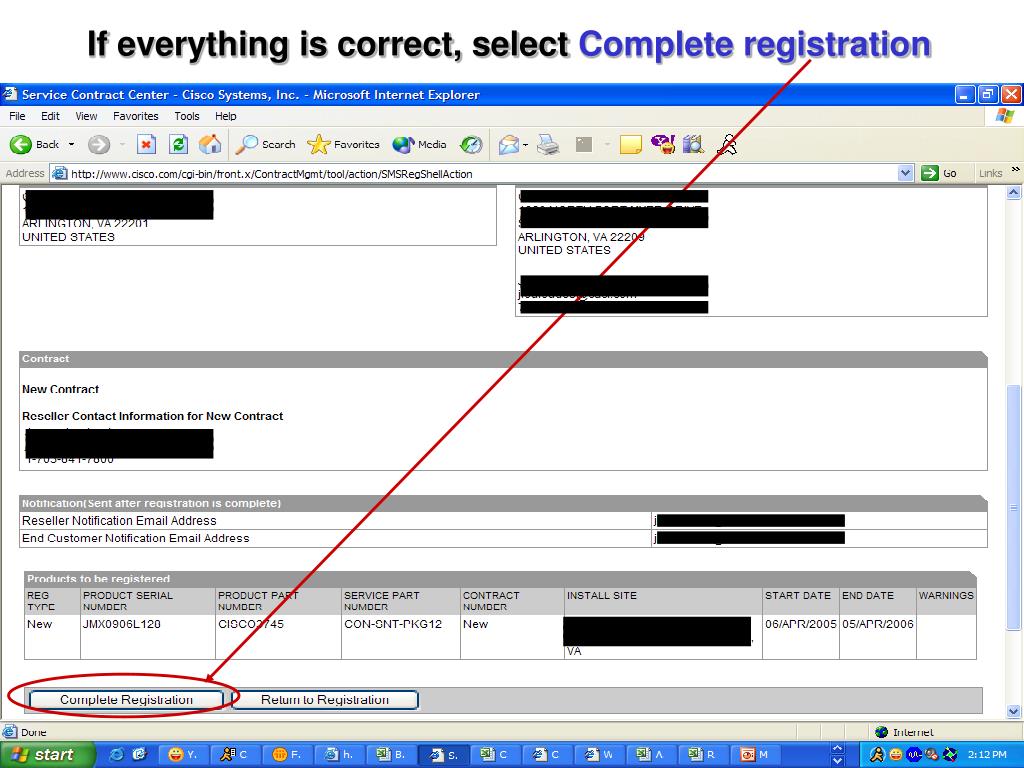
Task: Click the system tray clock 2:12 PM
Action: [987, 755]
